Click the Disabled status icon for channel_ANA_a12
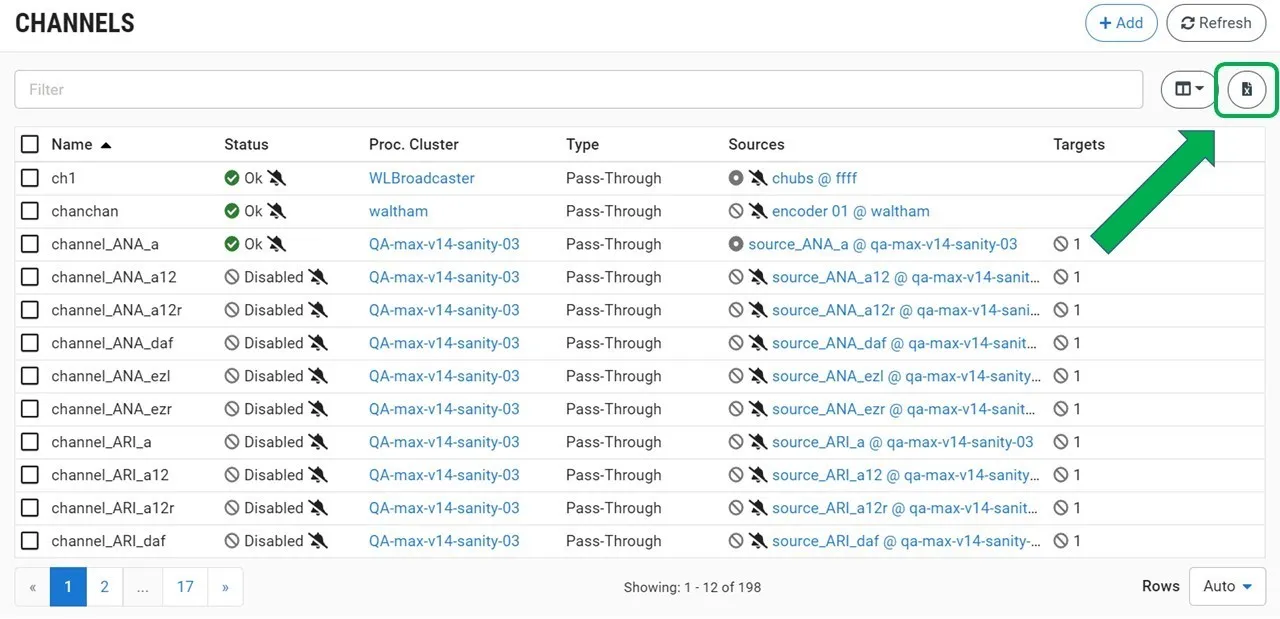Image resolution: width=1280 pixels, height=619 pixels. click(232, 277)
